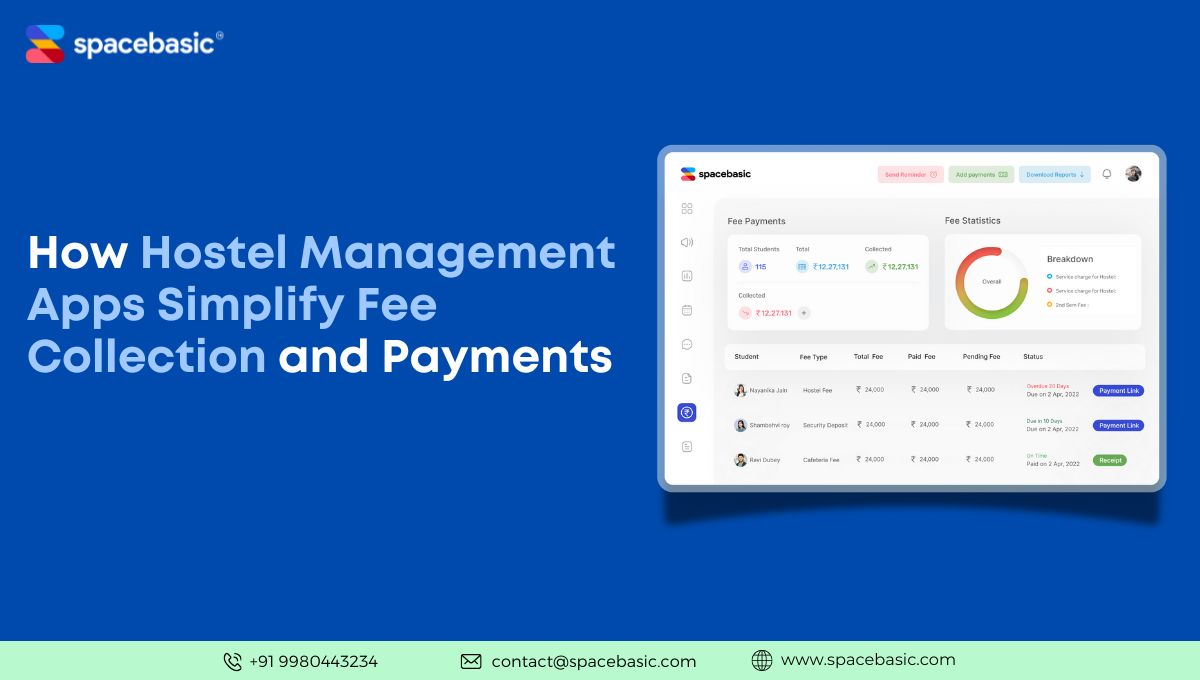The height and width of the screenshot is (680, 1200).
Task: Click the plus icon beside red ₹12,27,131
Action: click(x=804, y=313)
